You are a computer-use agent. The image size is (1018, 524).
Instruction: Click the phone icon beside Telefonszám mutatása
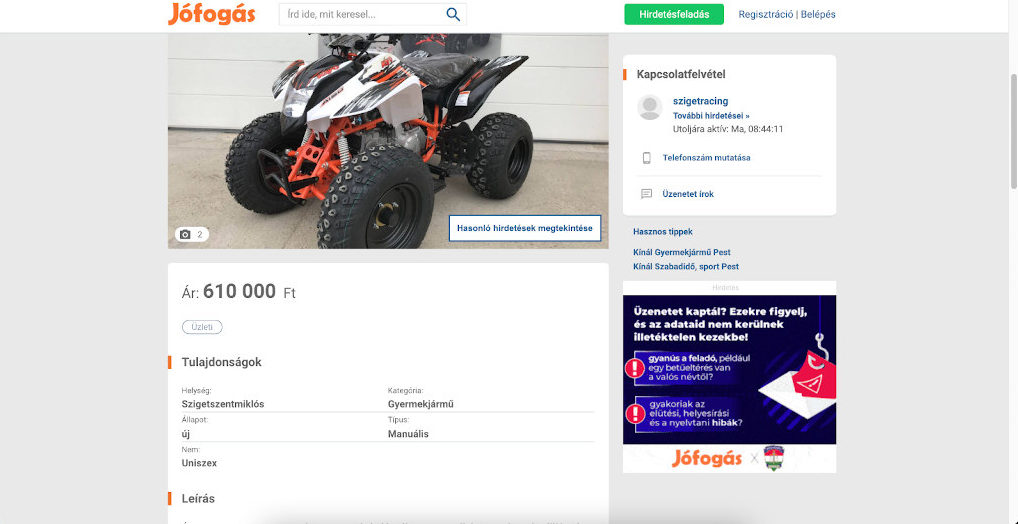pos(647,158)
